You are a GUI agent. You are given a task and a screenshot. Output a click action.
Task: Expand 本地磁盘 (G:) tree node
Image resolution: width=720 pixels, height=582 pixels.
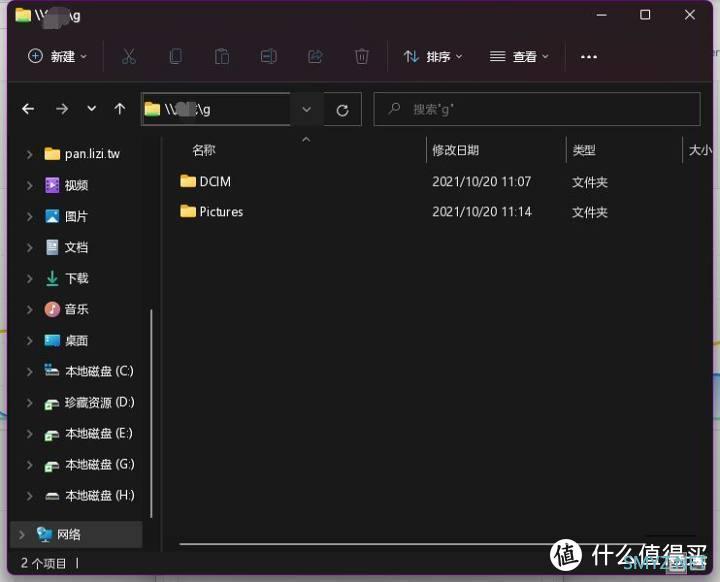29,465
